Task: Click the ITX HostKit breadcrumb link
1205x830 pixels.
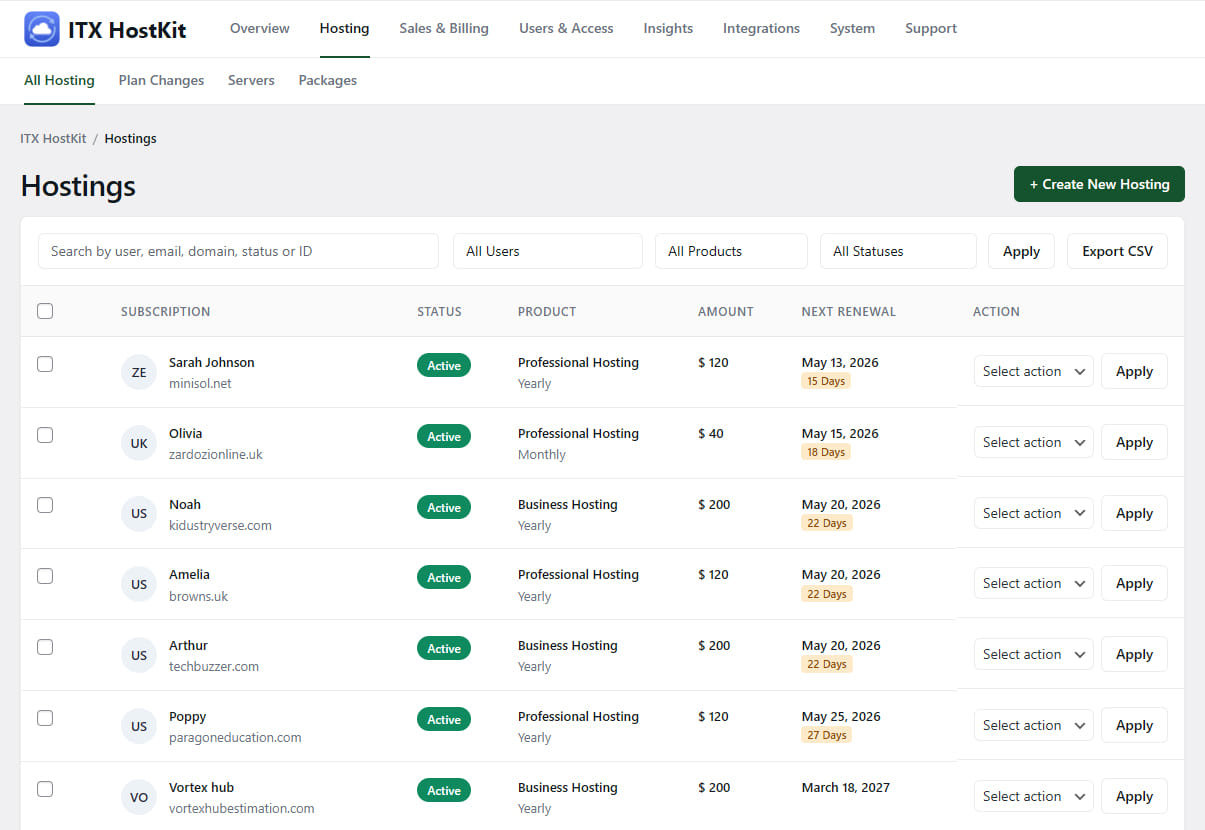Action: click(x=53, y=138)
